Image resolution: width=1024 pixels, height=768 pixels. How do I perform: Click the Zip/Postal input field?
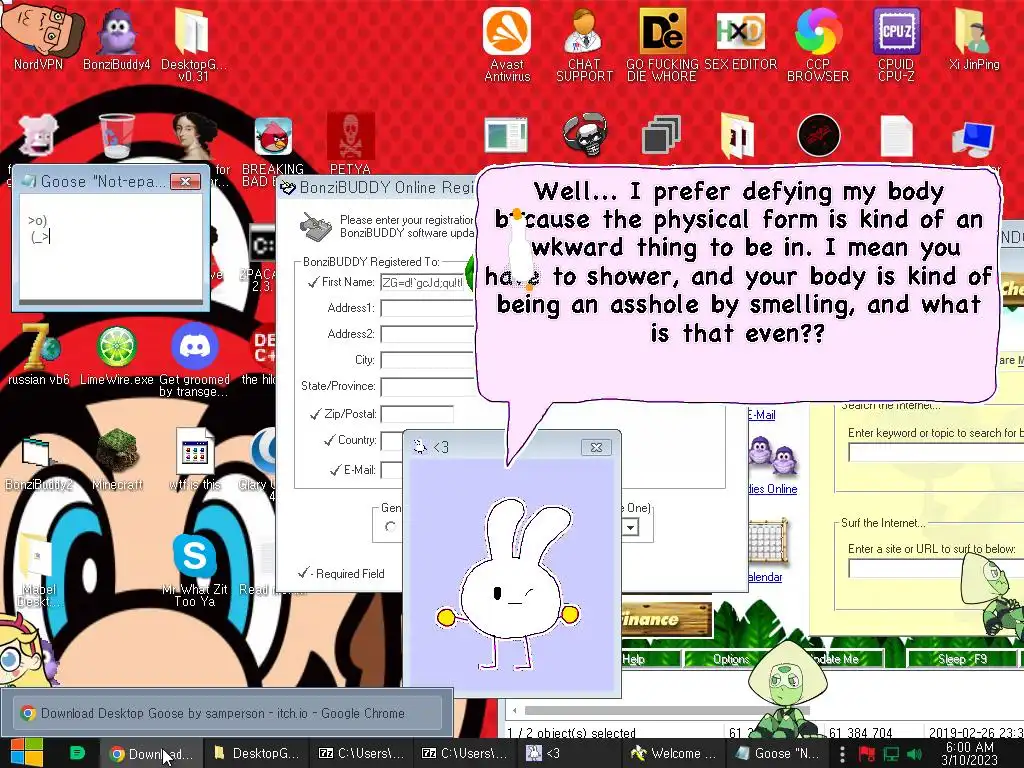(417, 414)
